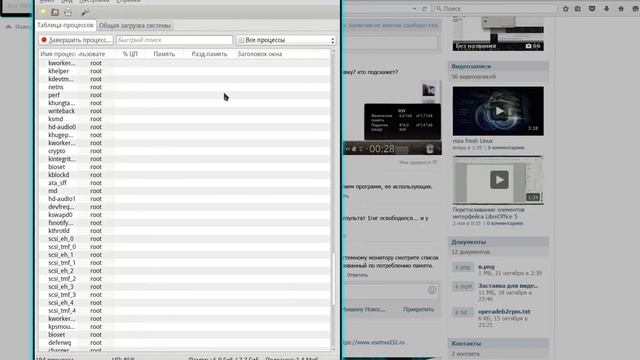Select the kswapd0 process row

184,215
